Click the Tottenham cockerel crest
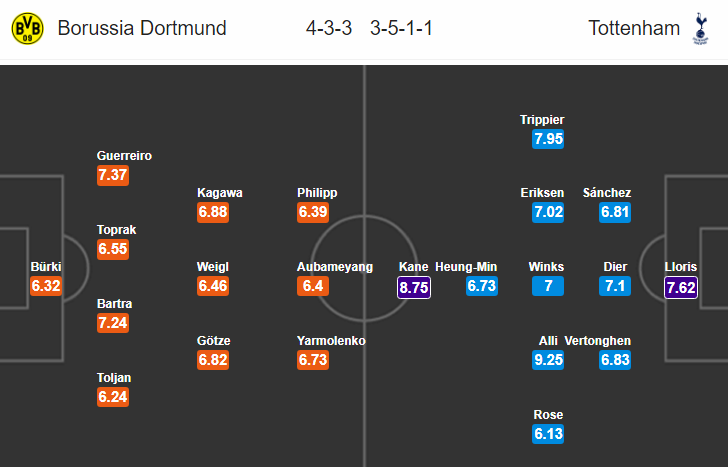The image size is (728, 467). click(x=701, y=28)
